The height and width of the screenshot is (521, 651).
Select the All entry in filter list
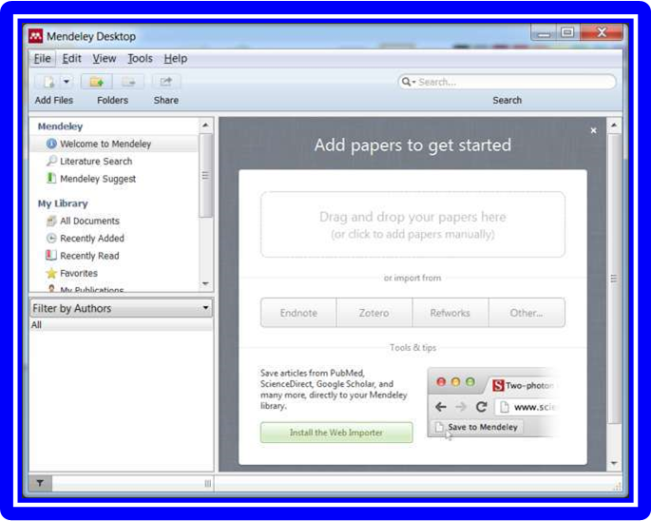[x=121, y=325]
